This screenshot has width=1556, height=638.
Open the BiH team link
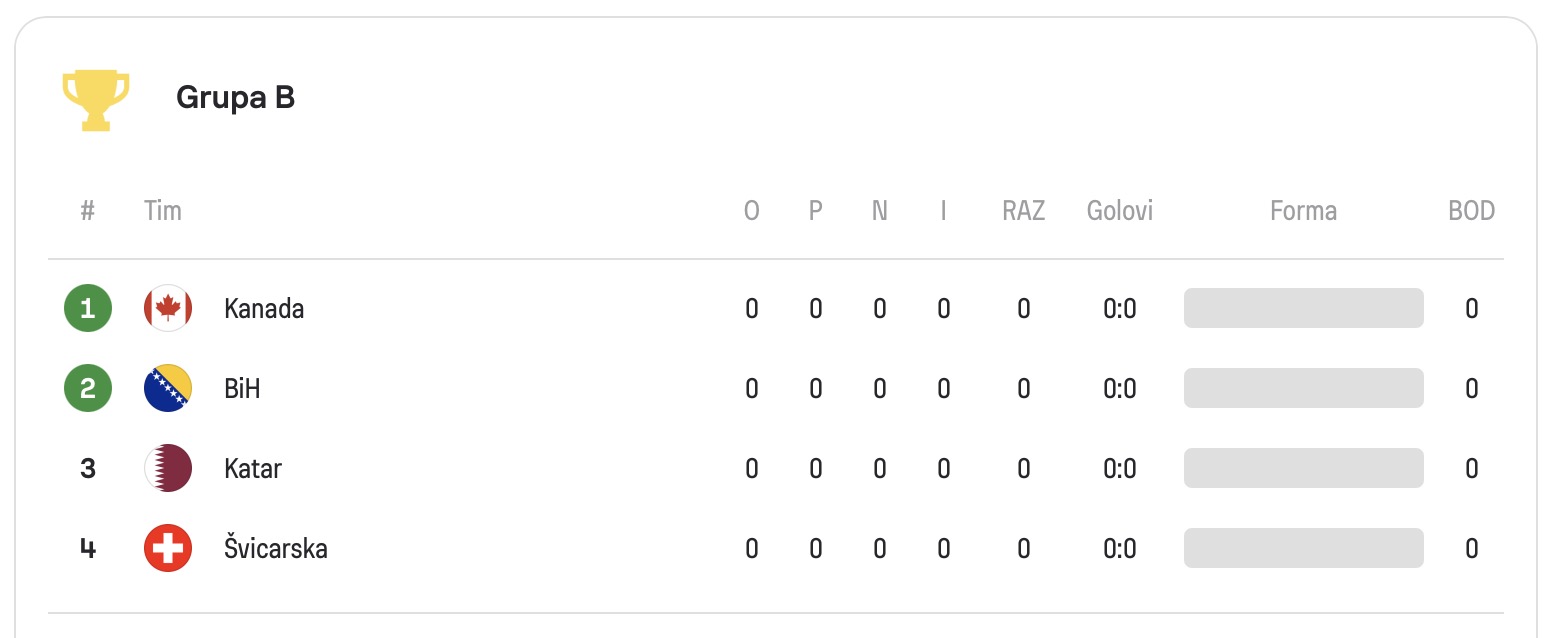coord(242,388)
